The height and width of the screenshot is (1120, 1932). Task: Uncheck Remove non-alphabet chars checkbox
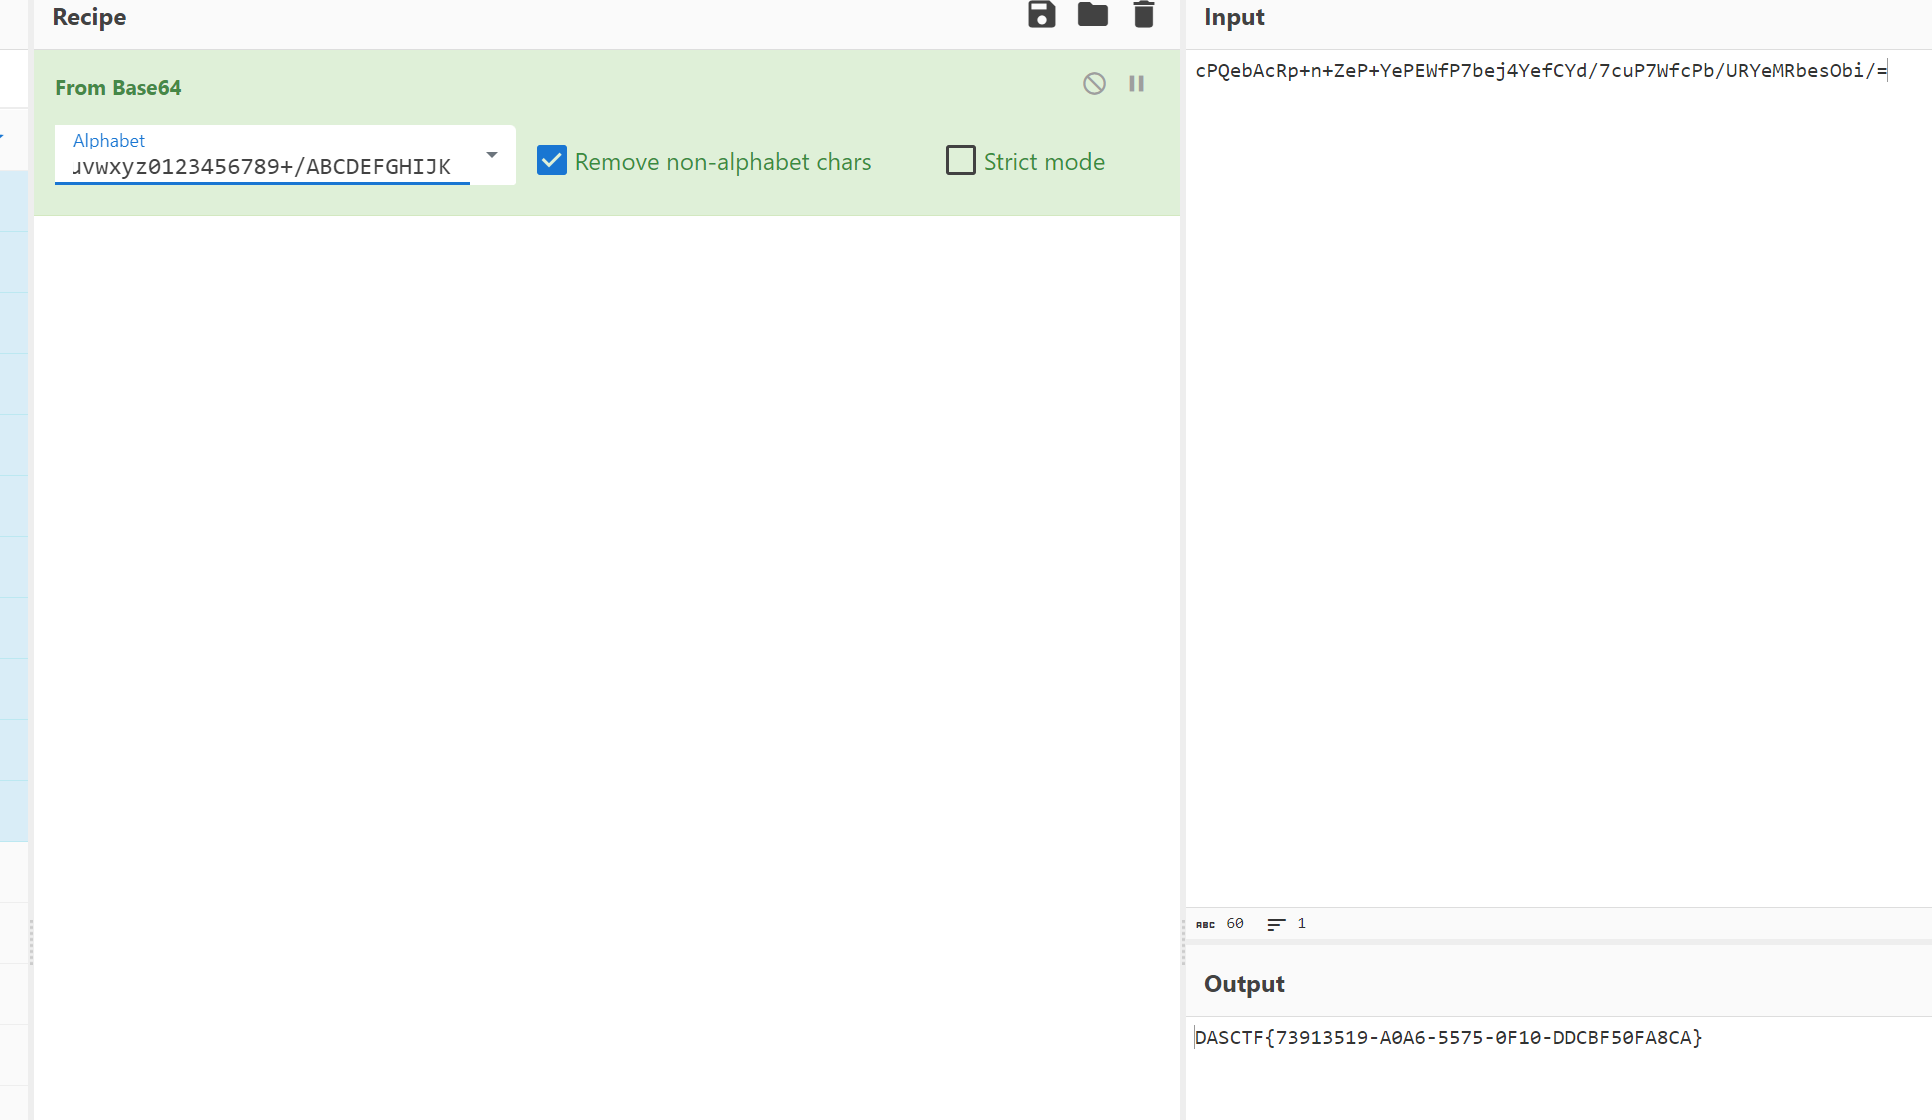(552, 161)
